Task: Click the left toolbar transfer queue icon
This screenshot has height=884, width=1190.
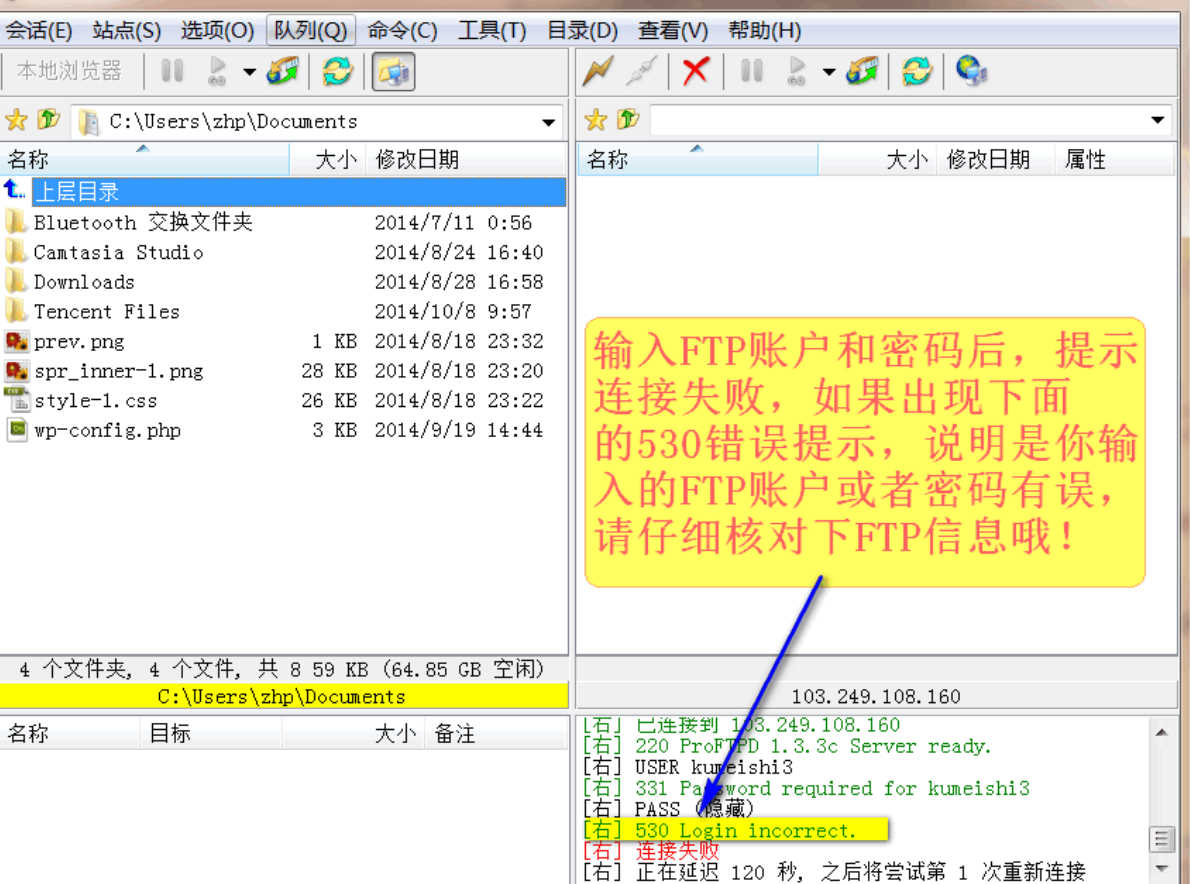Action: 283,71
